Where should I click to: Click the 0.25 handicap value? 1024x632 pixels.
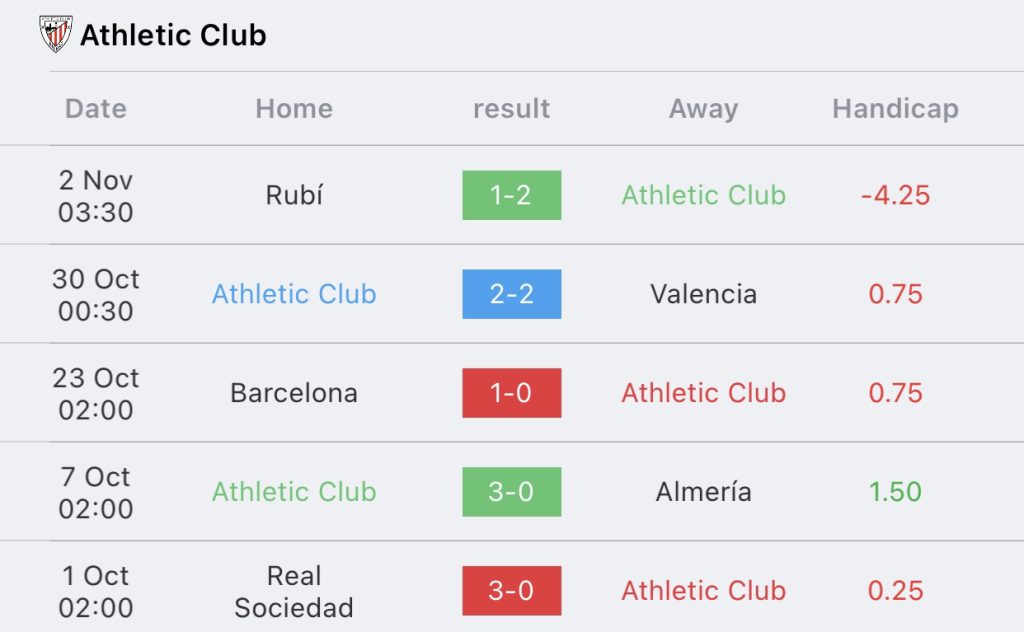[x=895, y=591]
